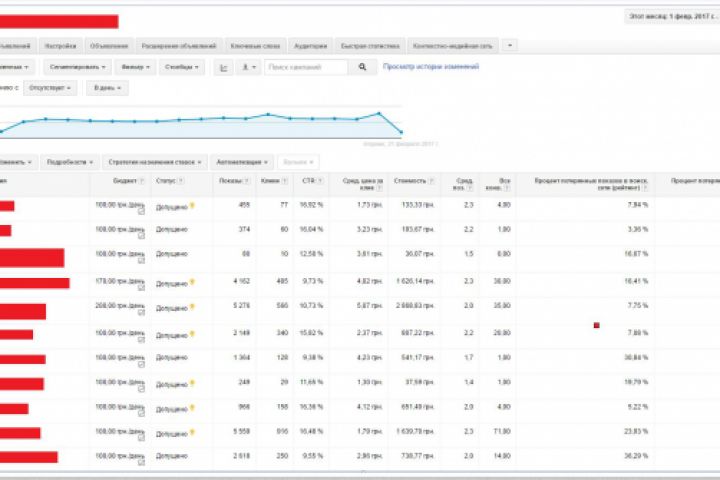Open the Подробности dropdown
This screenshot has width=720, height=480.
coord(70,162)
